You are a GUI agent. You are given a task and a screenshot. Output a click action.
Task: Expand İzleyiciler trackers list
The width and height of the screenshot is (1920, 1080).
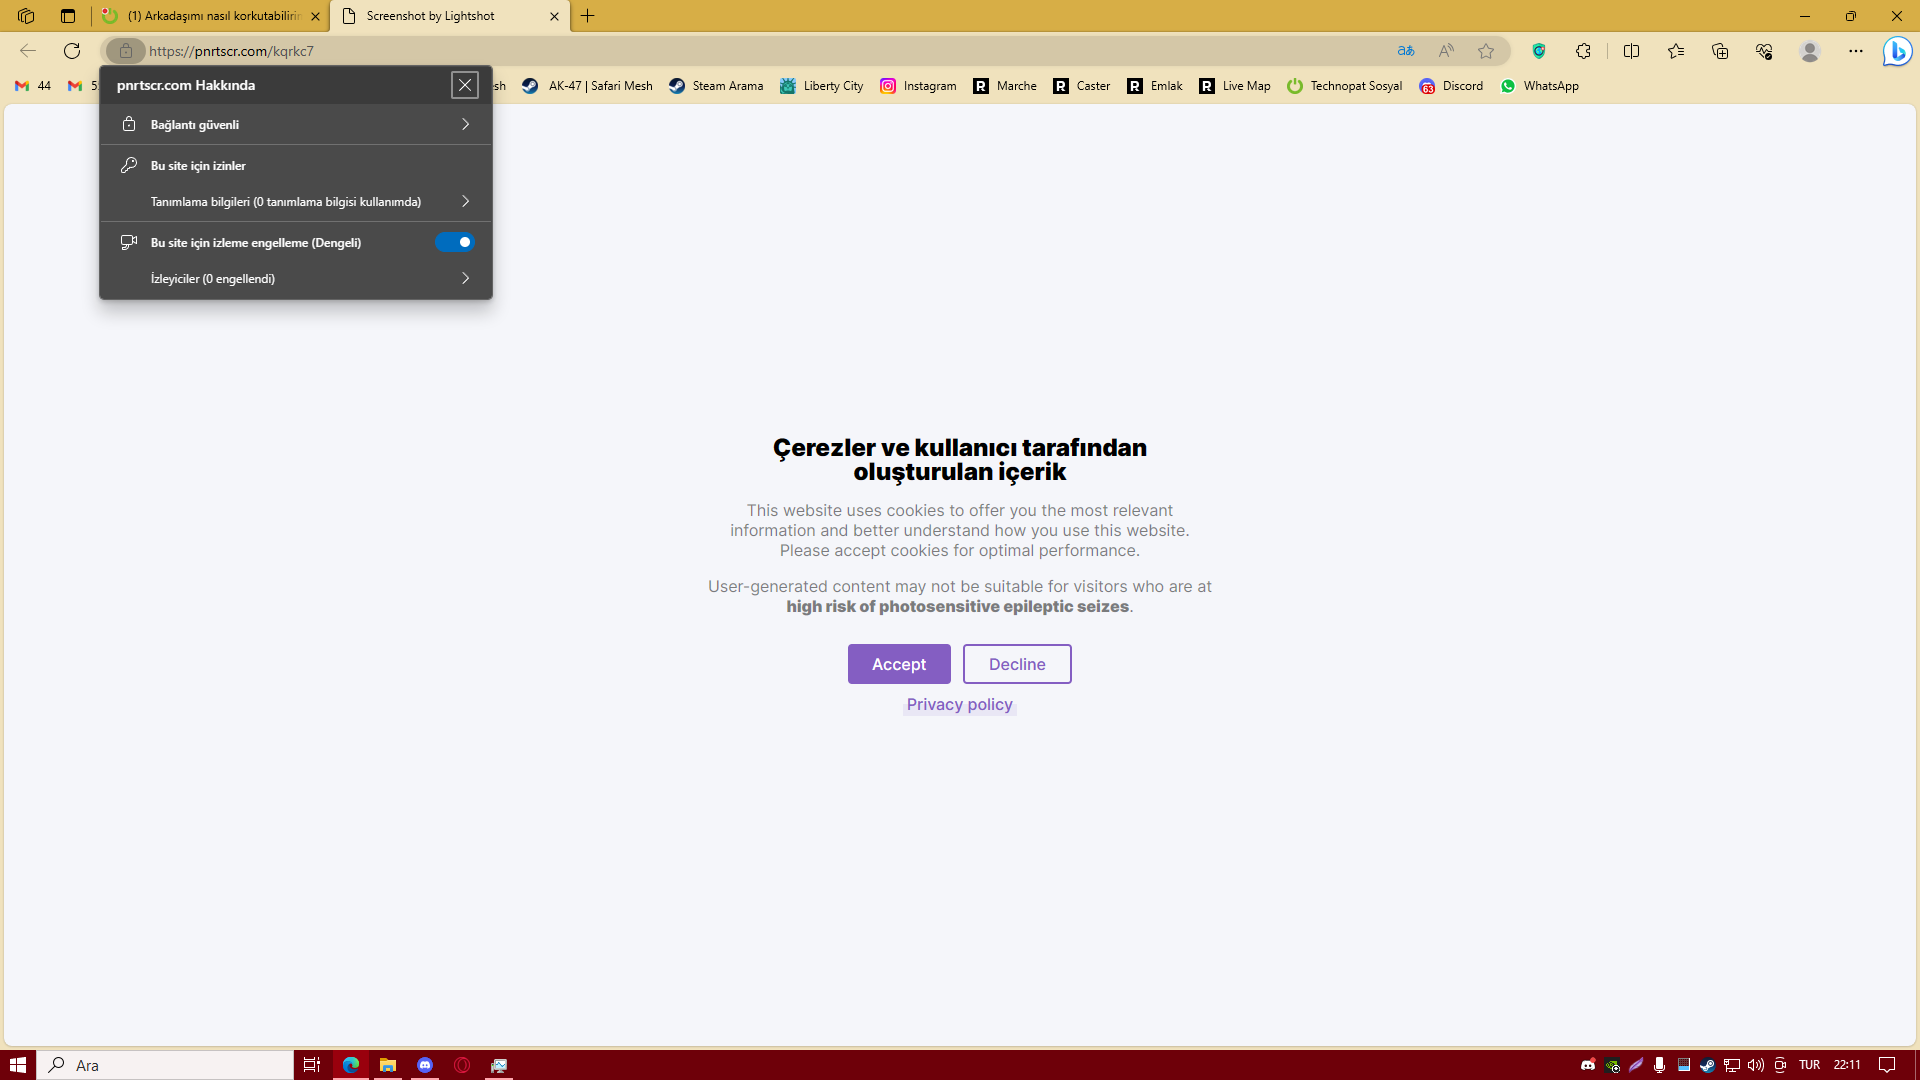pos(296,279)
